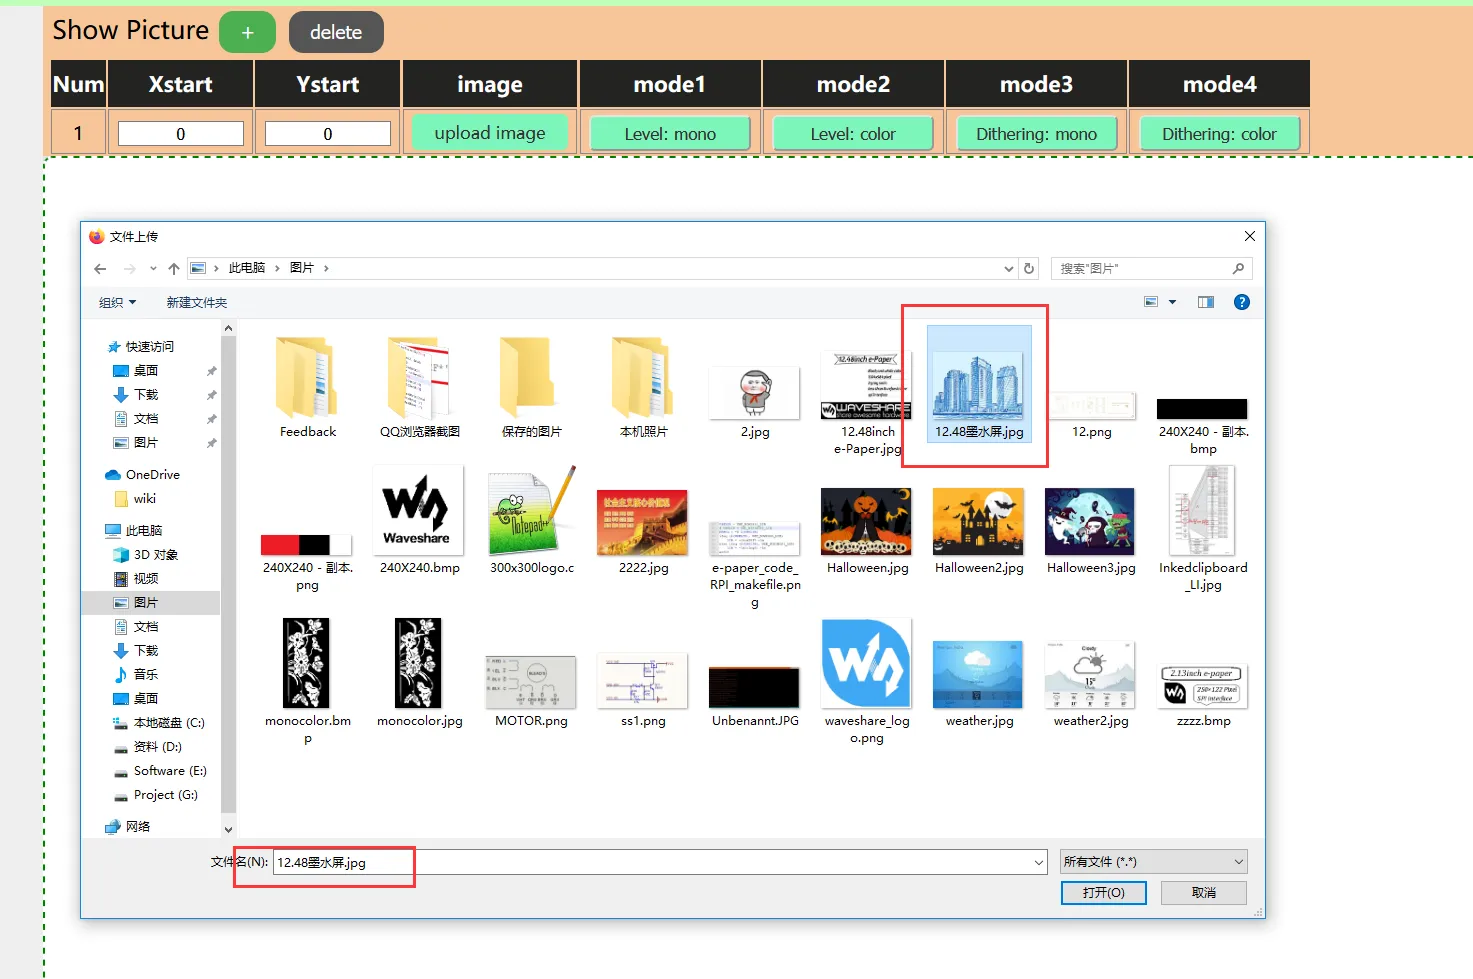Click the 打开(O) button
This screenshot has height=979, width=1473.
pos(1103,893)
